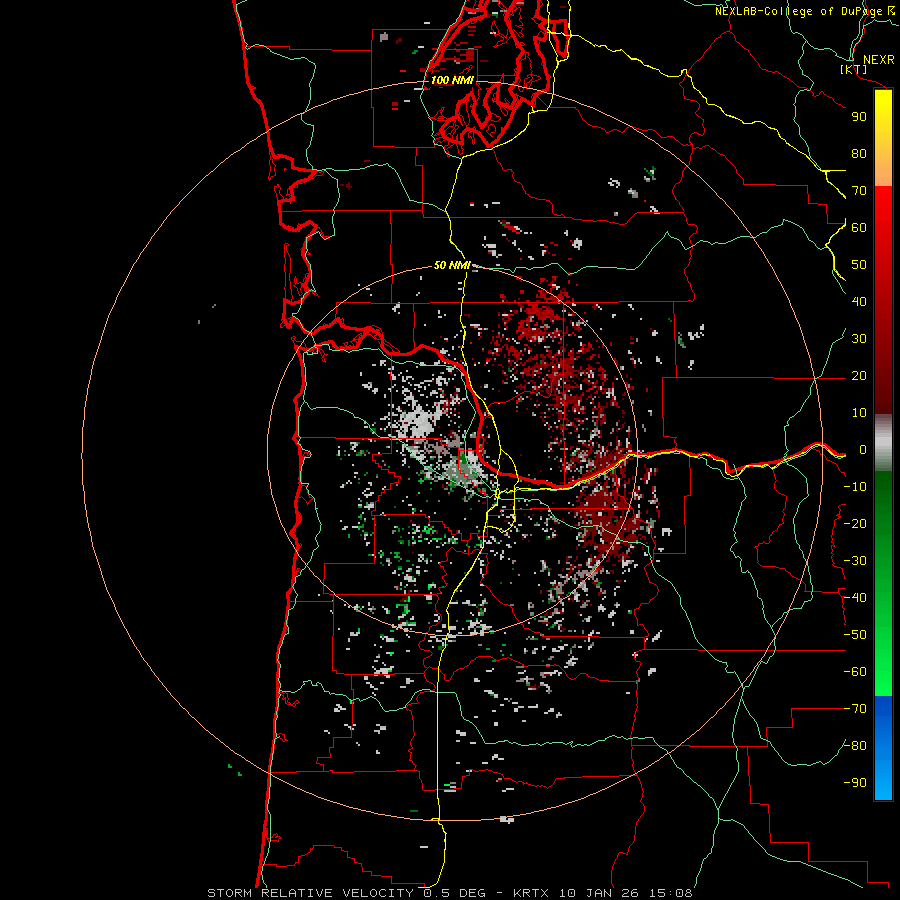Click the '-80' value on velocity scale
The width and height of the screenshot is (900, 900).
click(855, 746)
